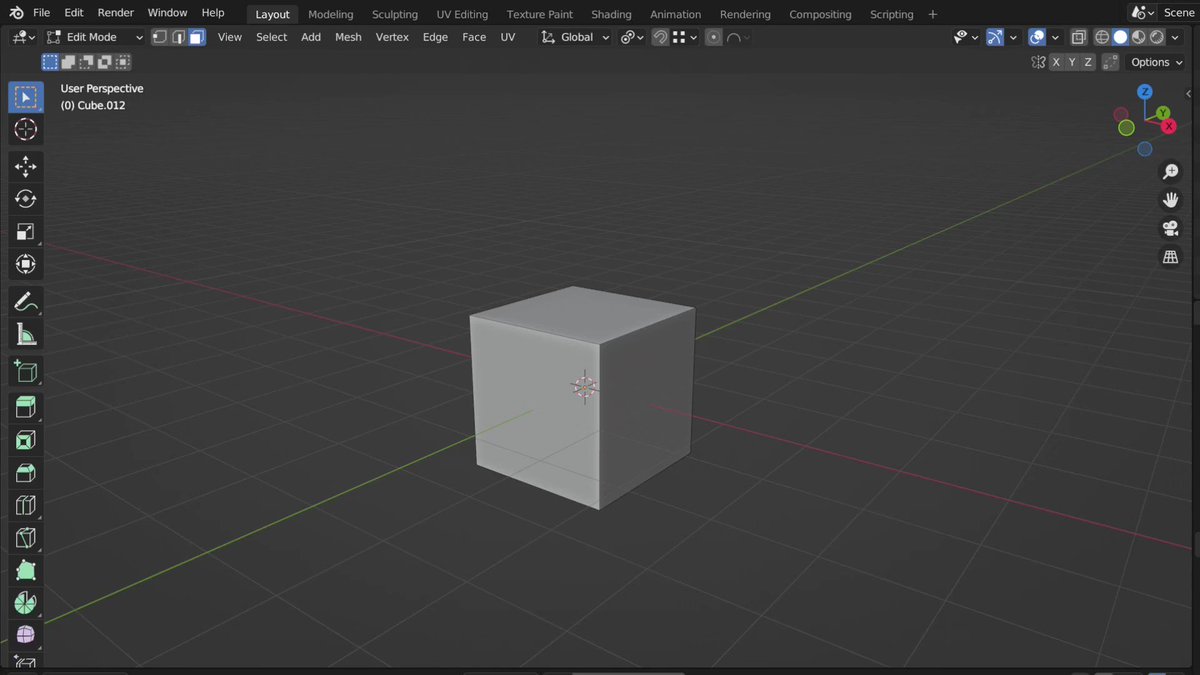
Task: Toggle snapping magnet
Action: [660, 37]
